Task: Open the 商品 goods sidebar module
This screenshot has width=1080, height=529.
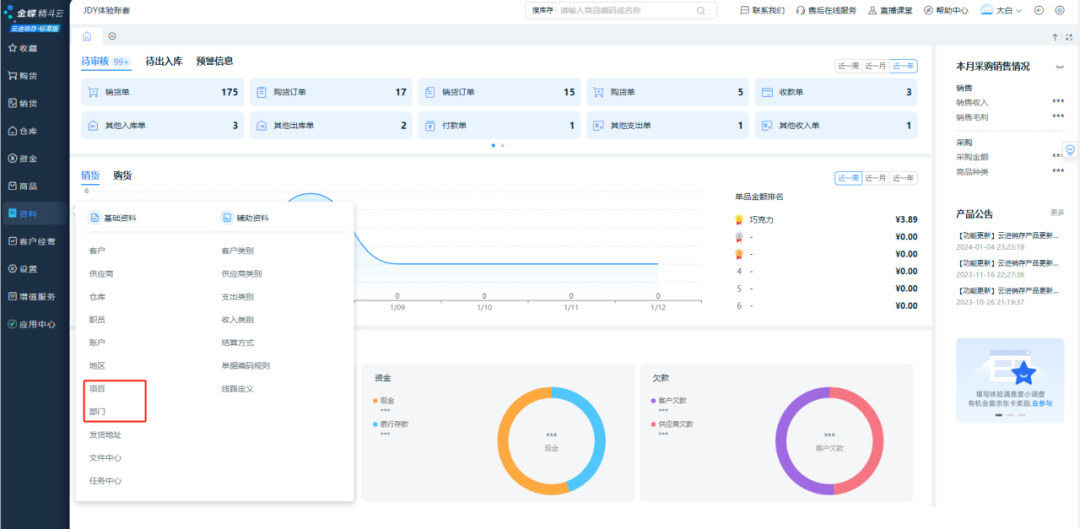Action: pos(23,186)
